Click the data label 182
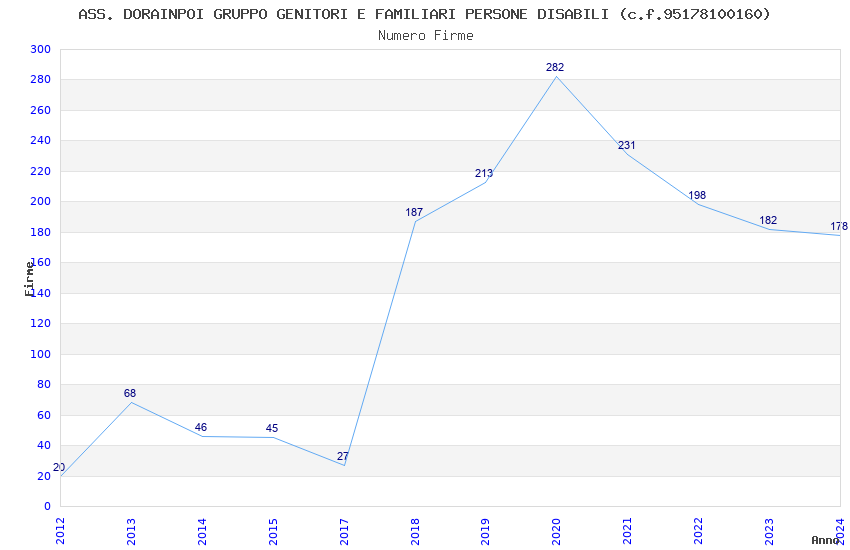This screenshot has width=850, height=550. point(768,220)
